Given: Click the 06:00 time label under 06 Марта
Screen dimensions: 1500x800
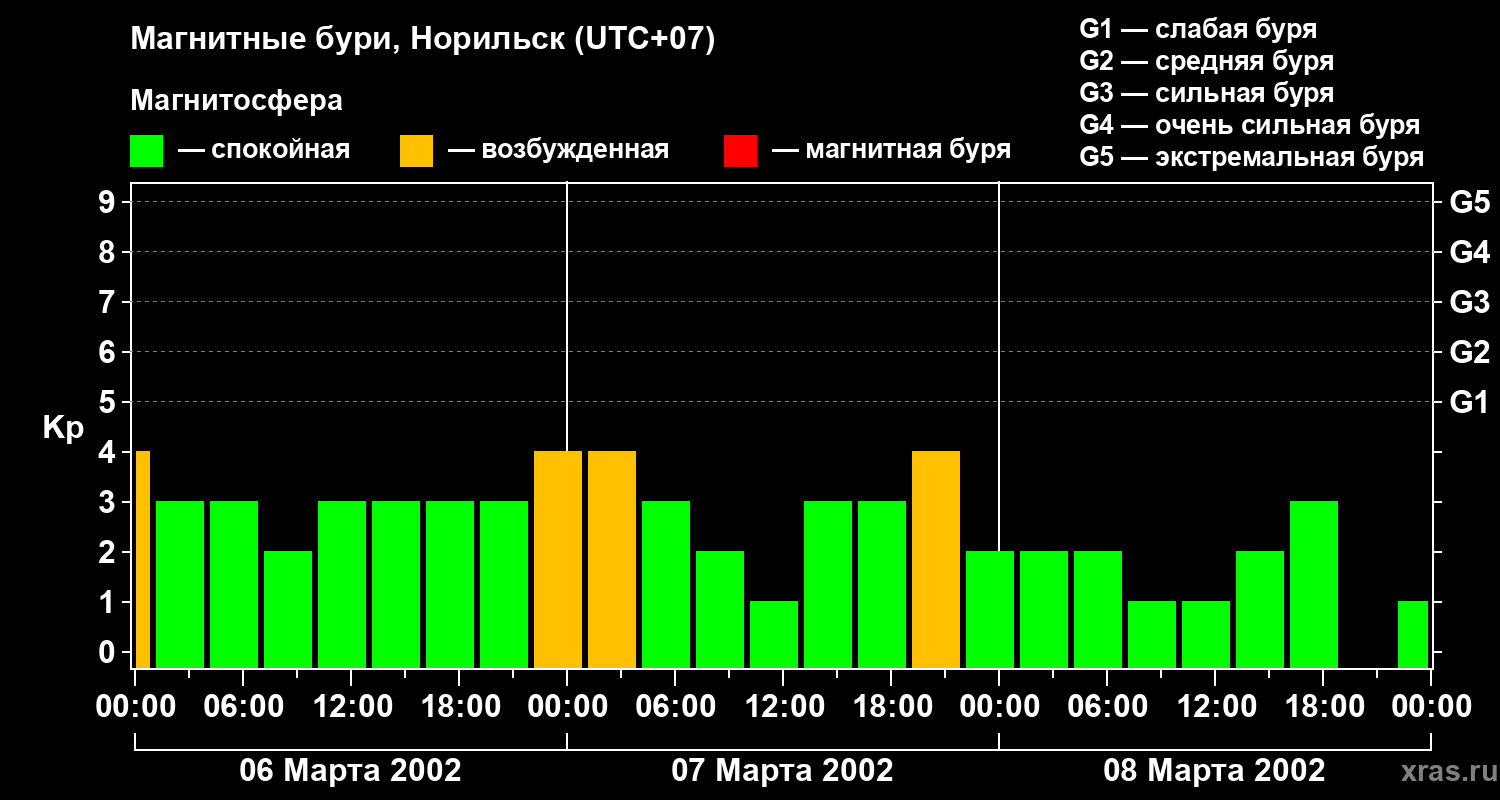Looking at the screenshot, I should [x=243, y=707].
